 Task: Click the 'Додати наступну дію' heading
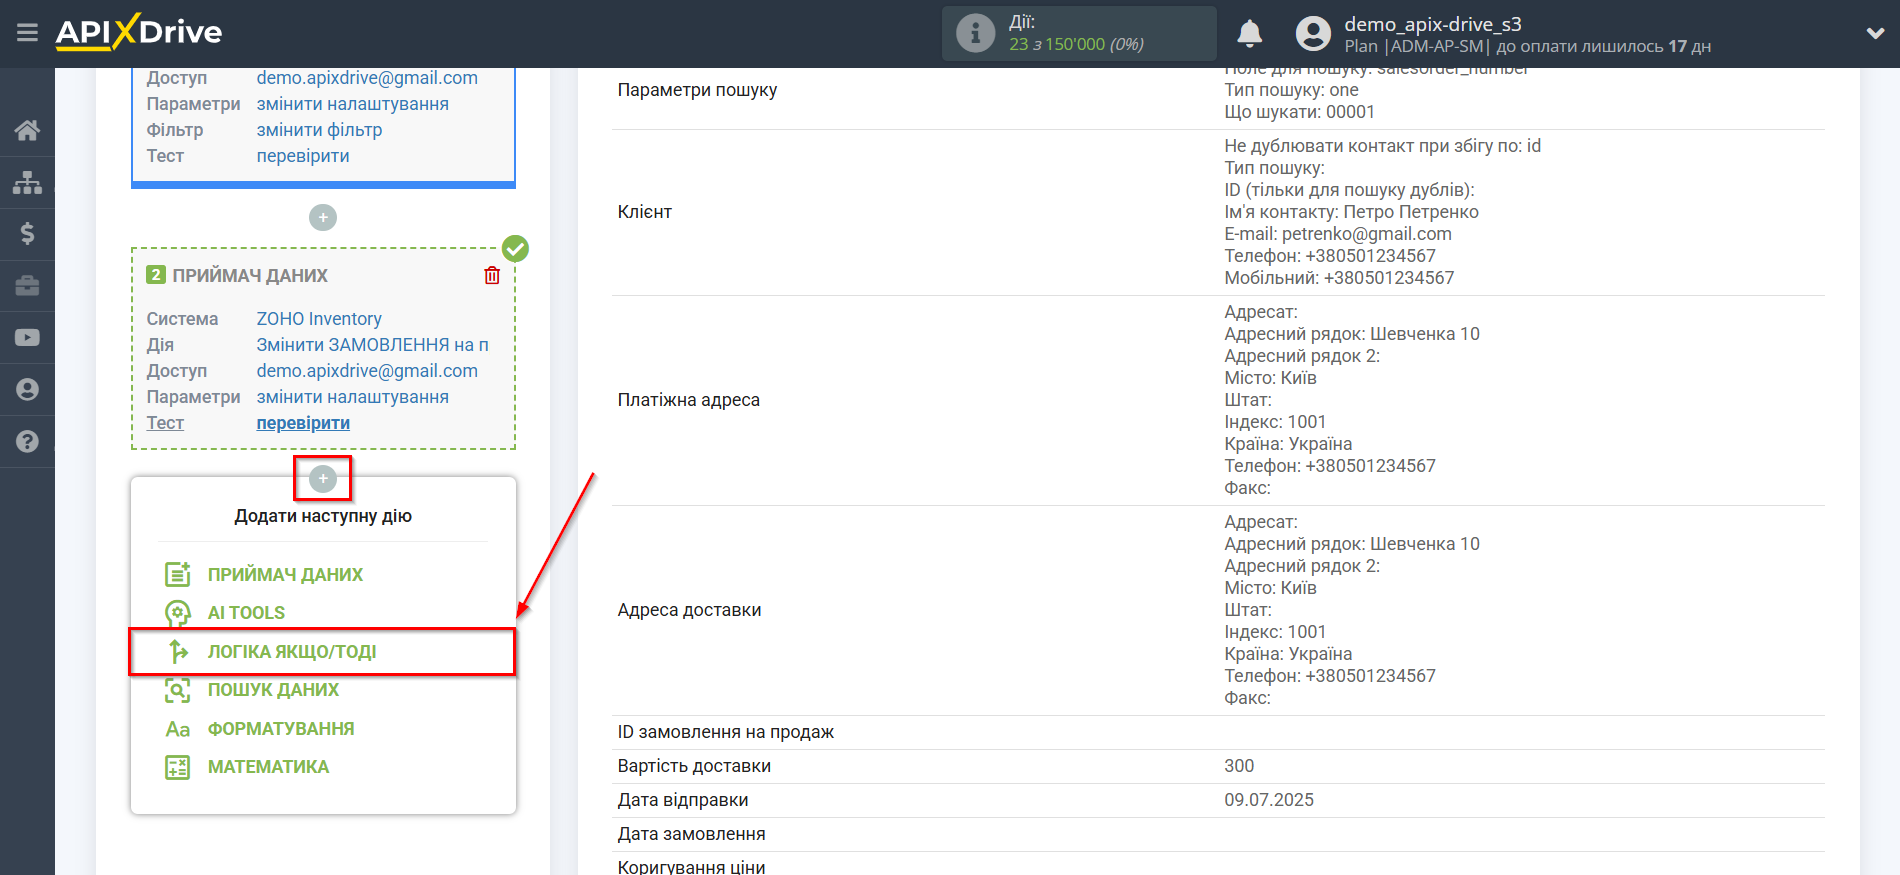[323, 516]
